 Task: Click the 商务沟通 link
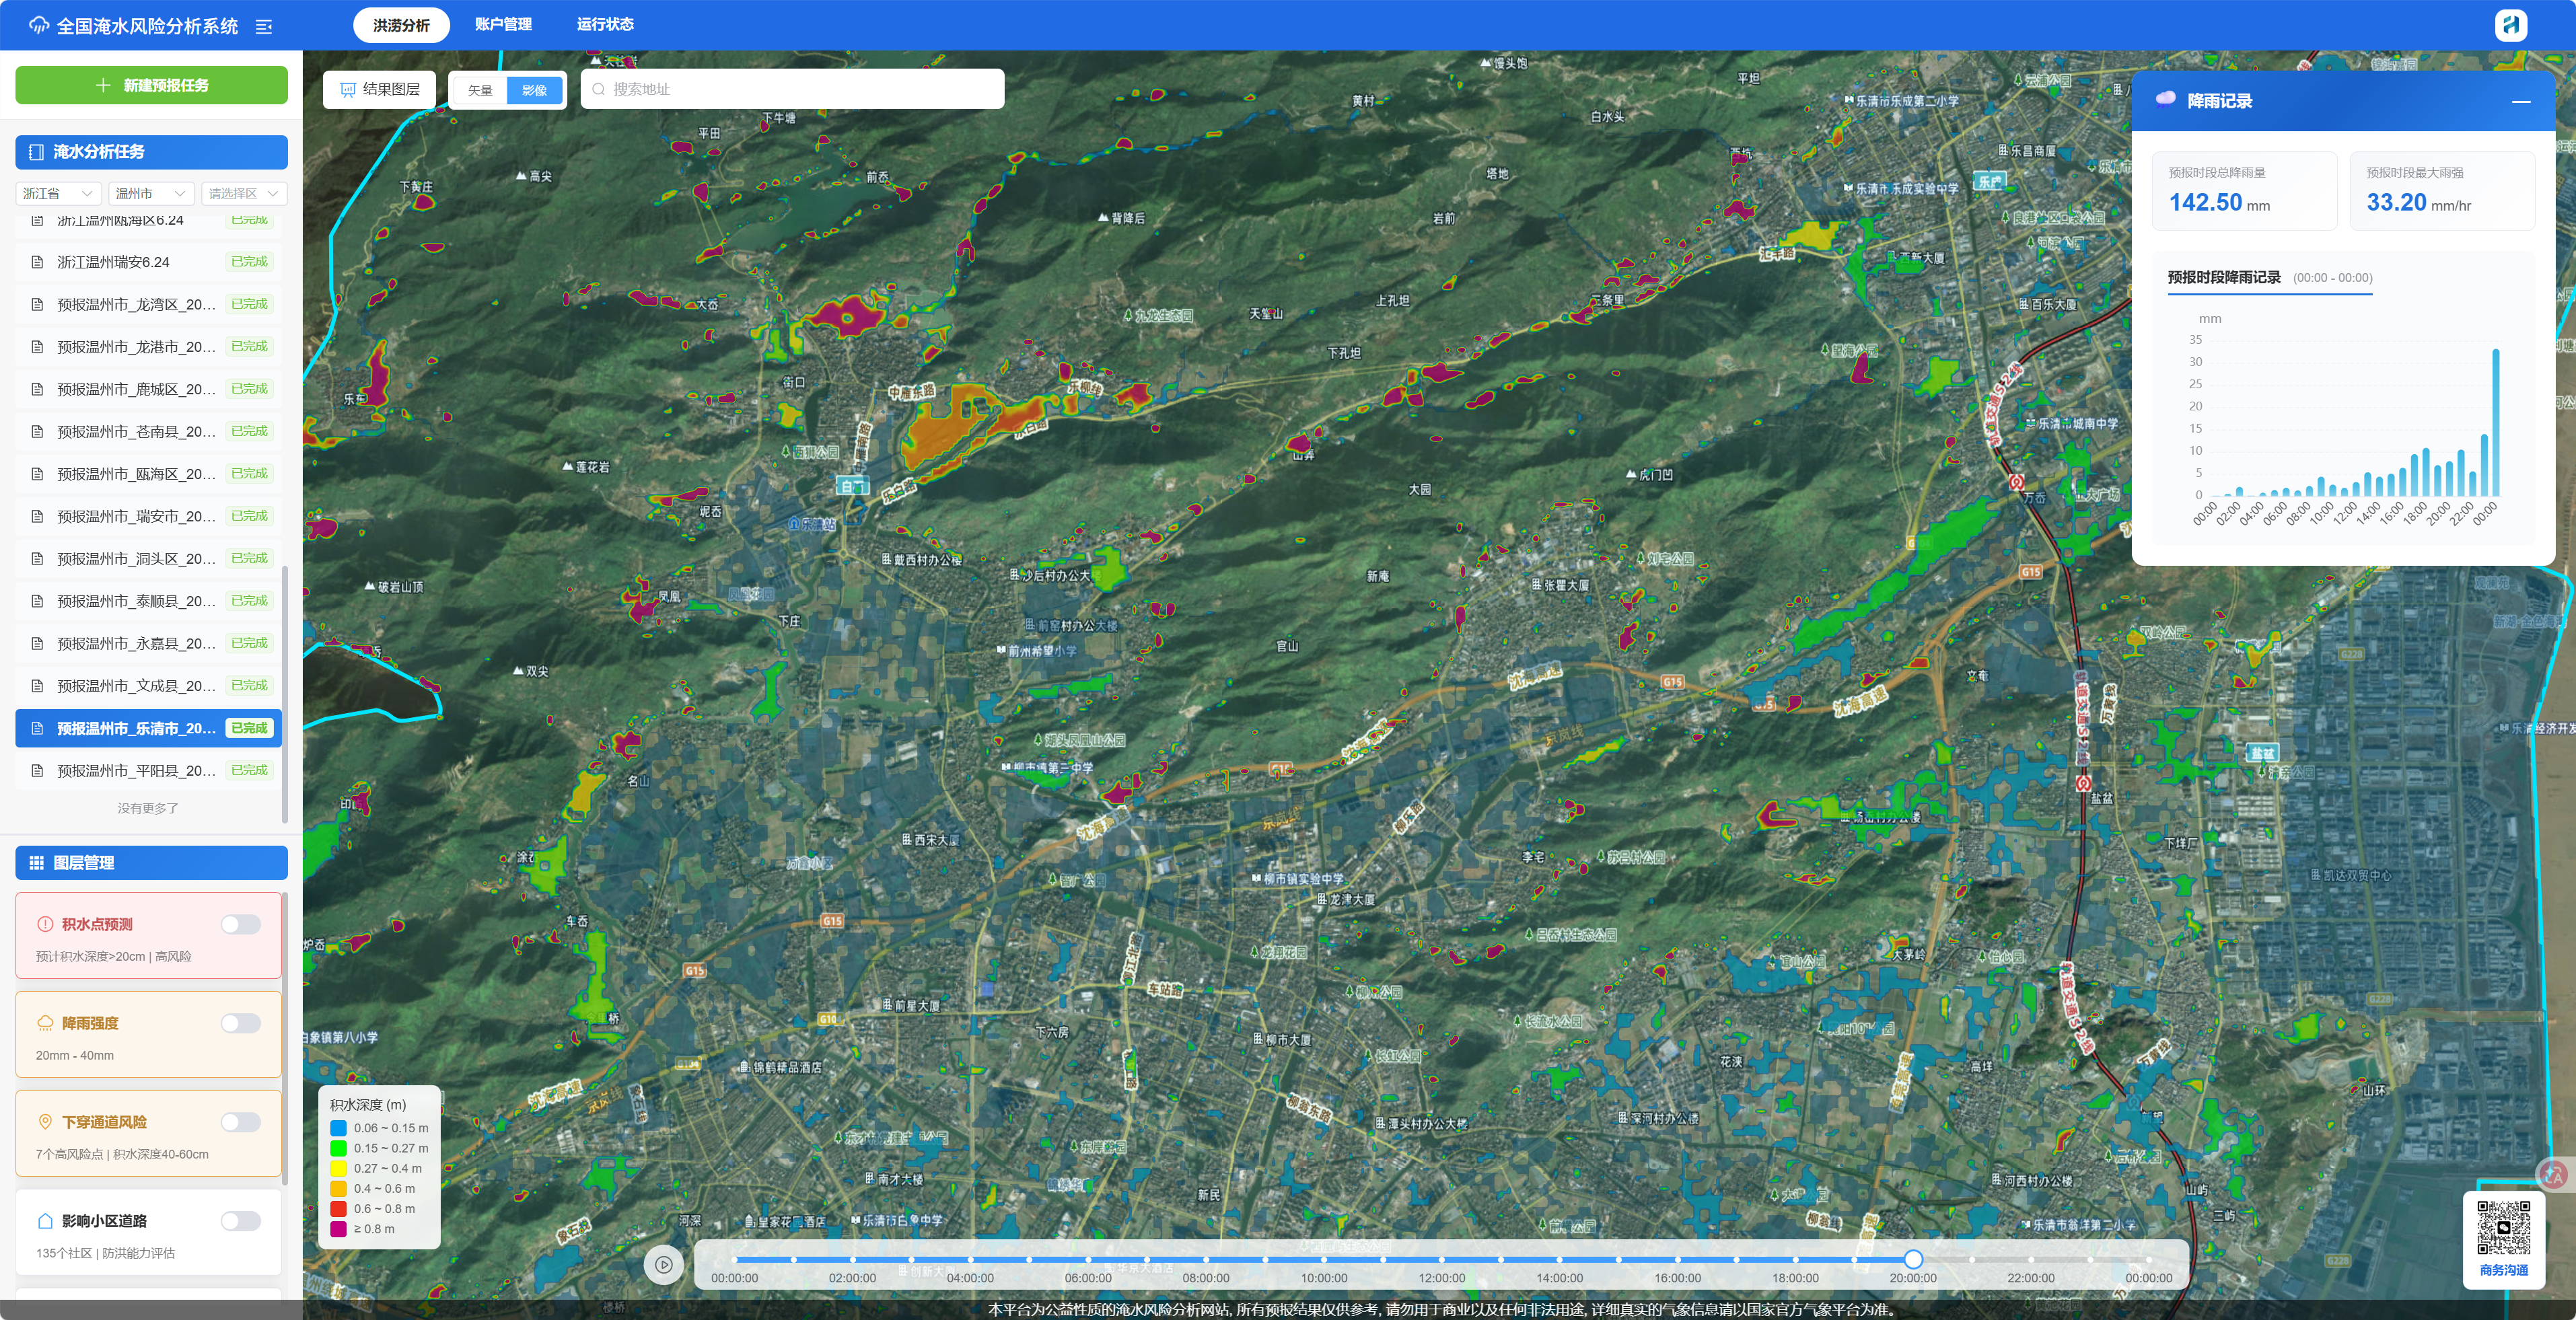click(2503, 1271)
